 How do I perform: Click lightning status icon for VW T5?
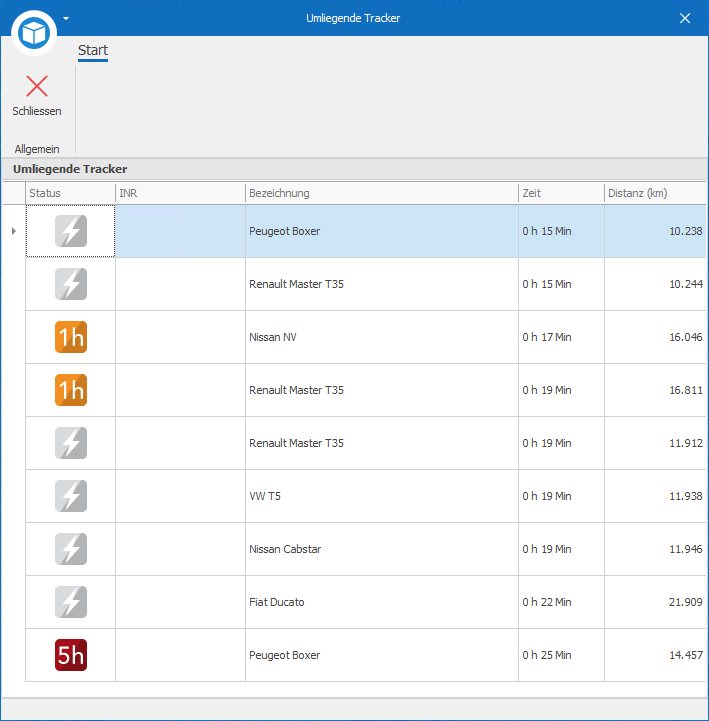[x=71, y=496]
